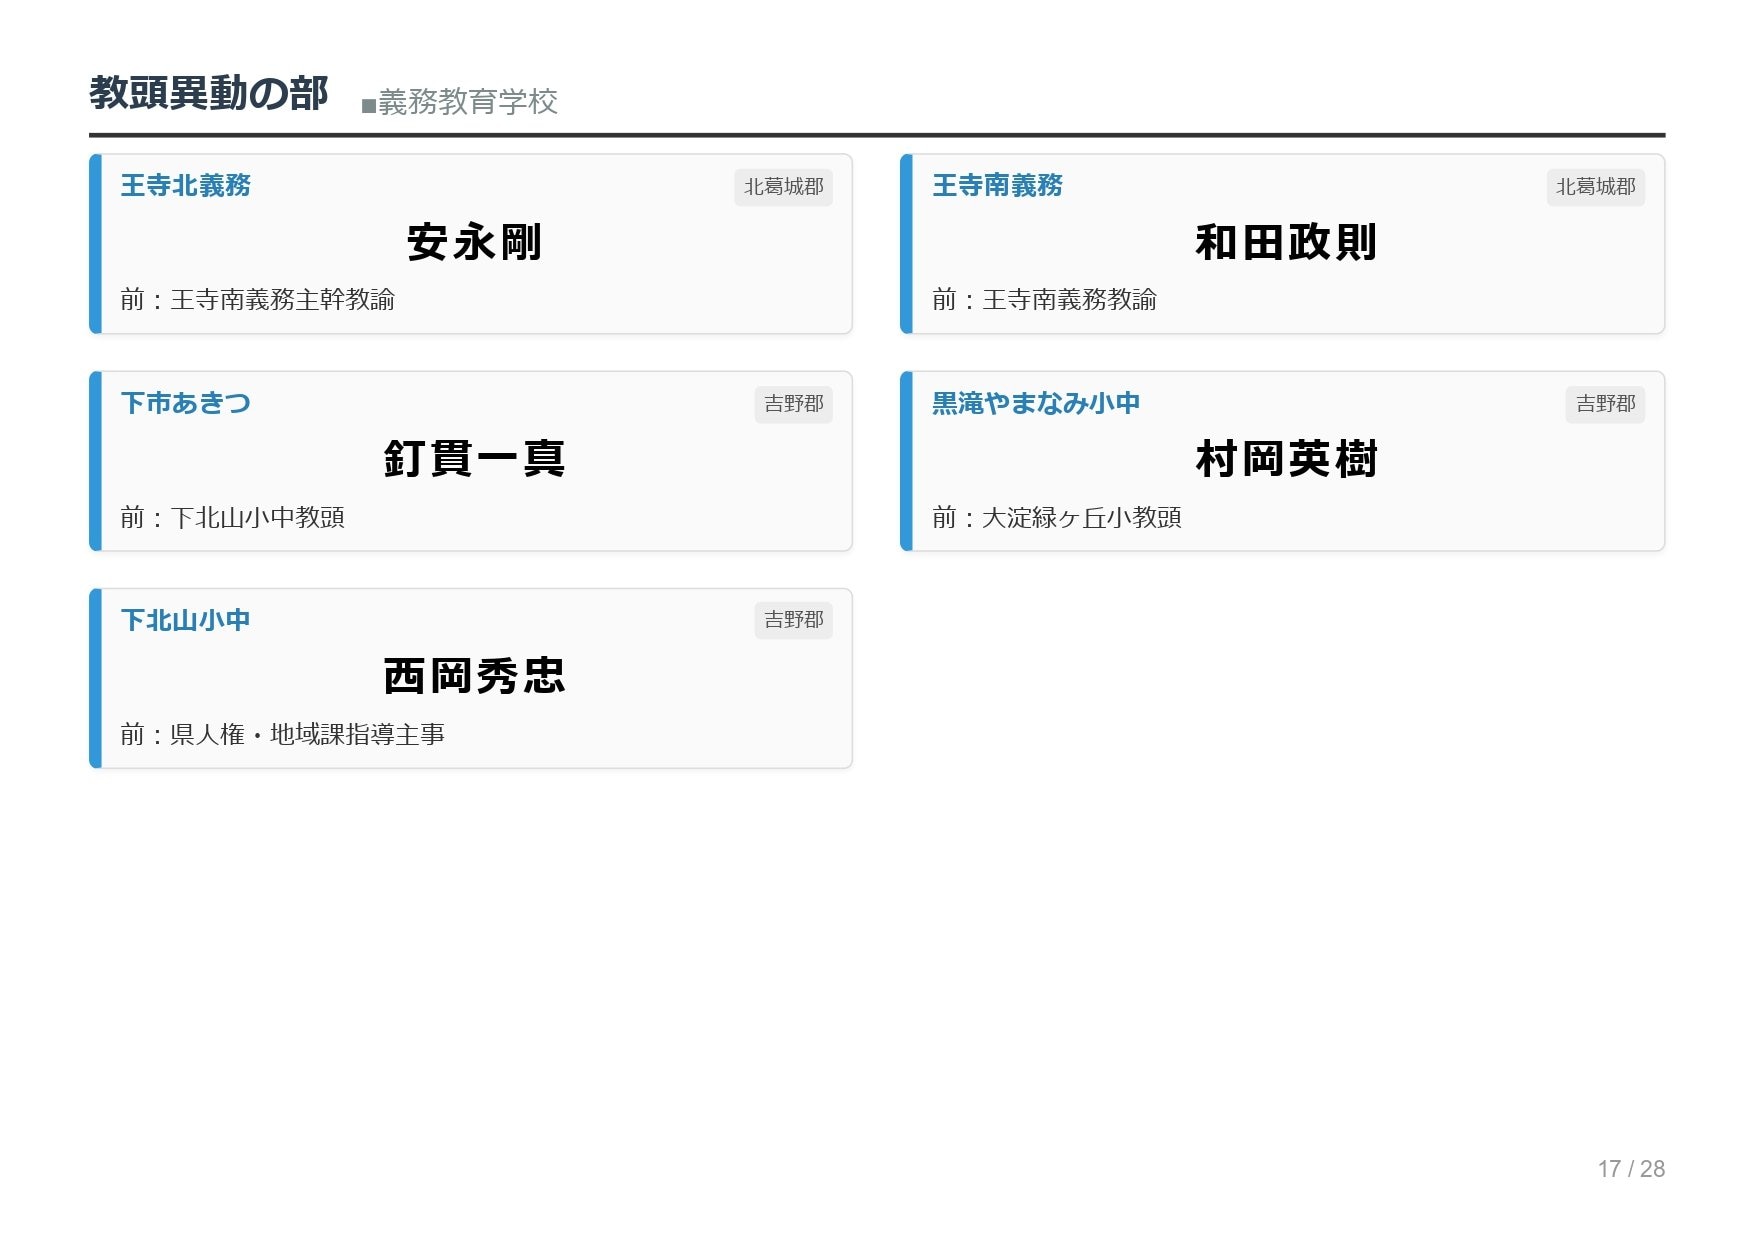Click the 吉野郡 badge on 下市あきつ card
Viewport: 1754px width, 1240px height.
pyautogui.click(x=793, y=404)
